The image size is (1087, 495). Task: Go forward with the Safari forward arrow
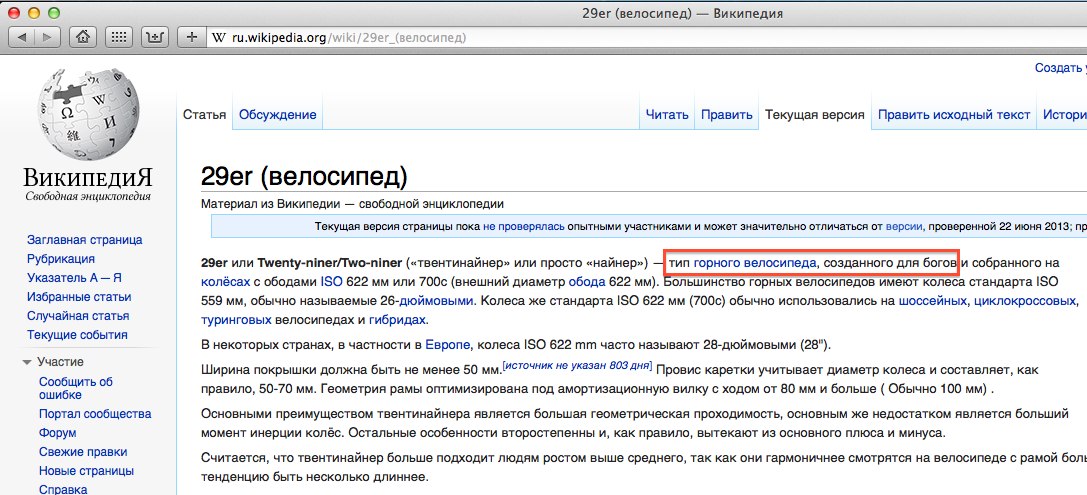[x=48, y=37]
